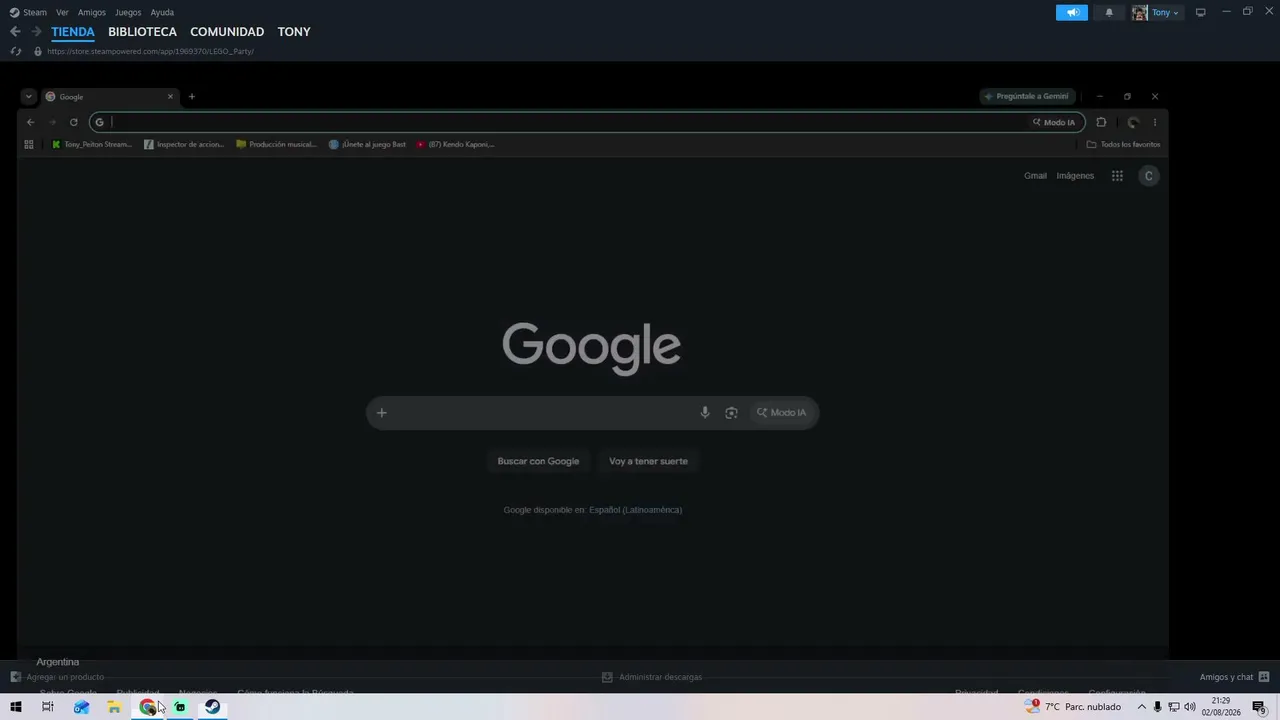The width and height of the screenshot is (1280, 720).
Task: Open Google apps grid launcher
Action: click(1117, 176)
